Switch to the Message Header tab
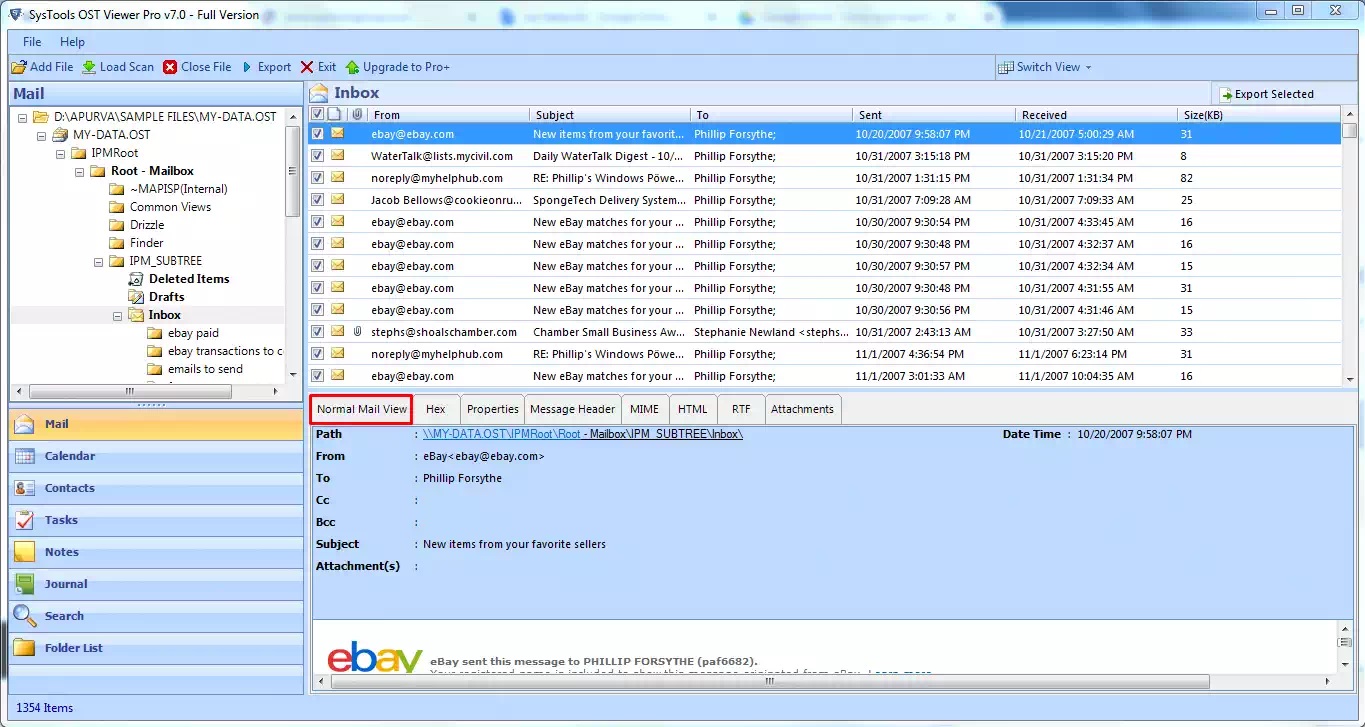The image size is (1365, 727). click(x=573, y=409)
